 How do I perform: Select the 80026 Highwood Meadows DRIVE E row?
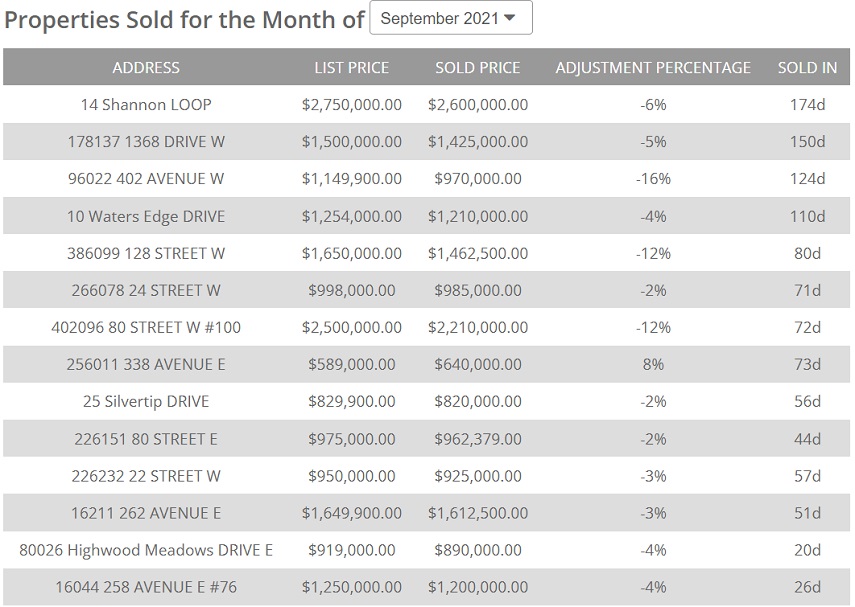pyautogui.click(x=146, y=550)
